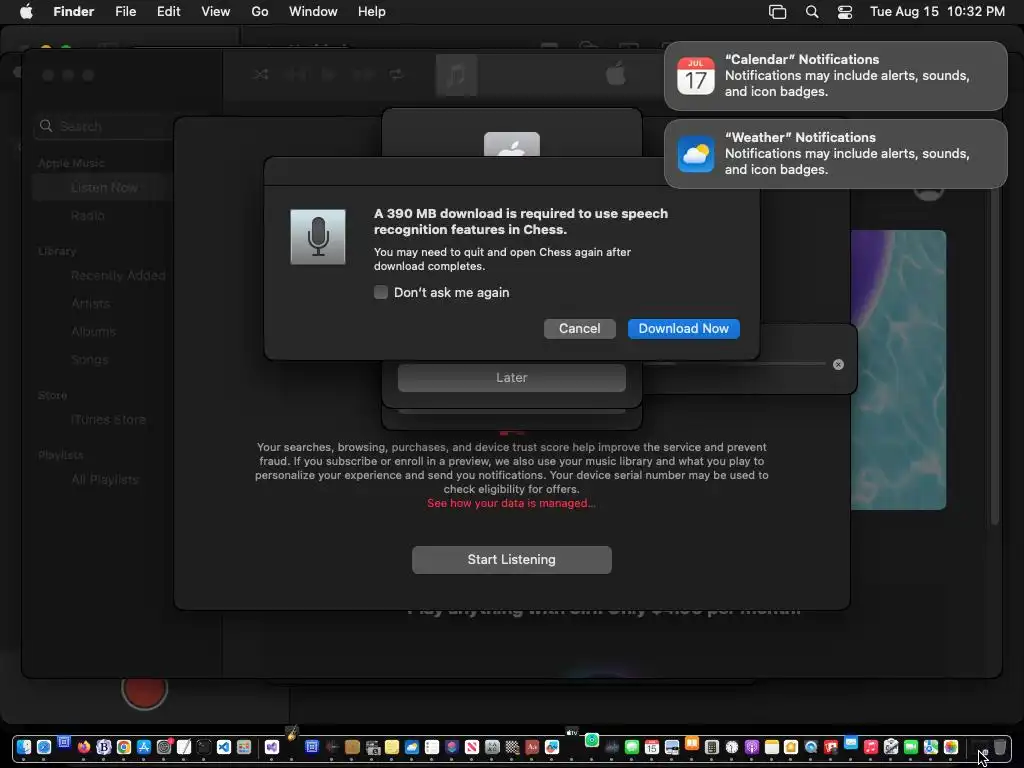
Task: Open the Help menu
Action: pos(372,12)
